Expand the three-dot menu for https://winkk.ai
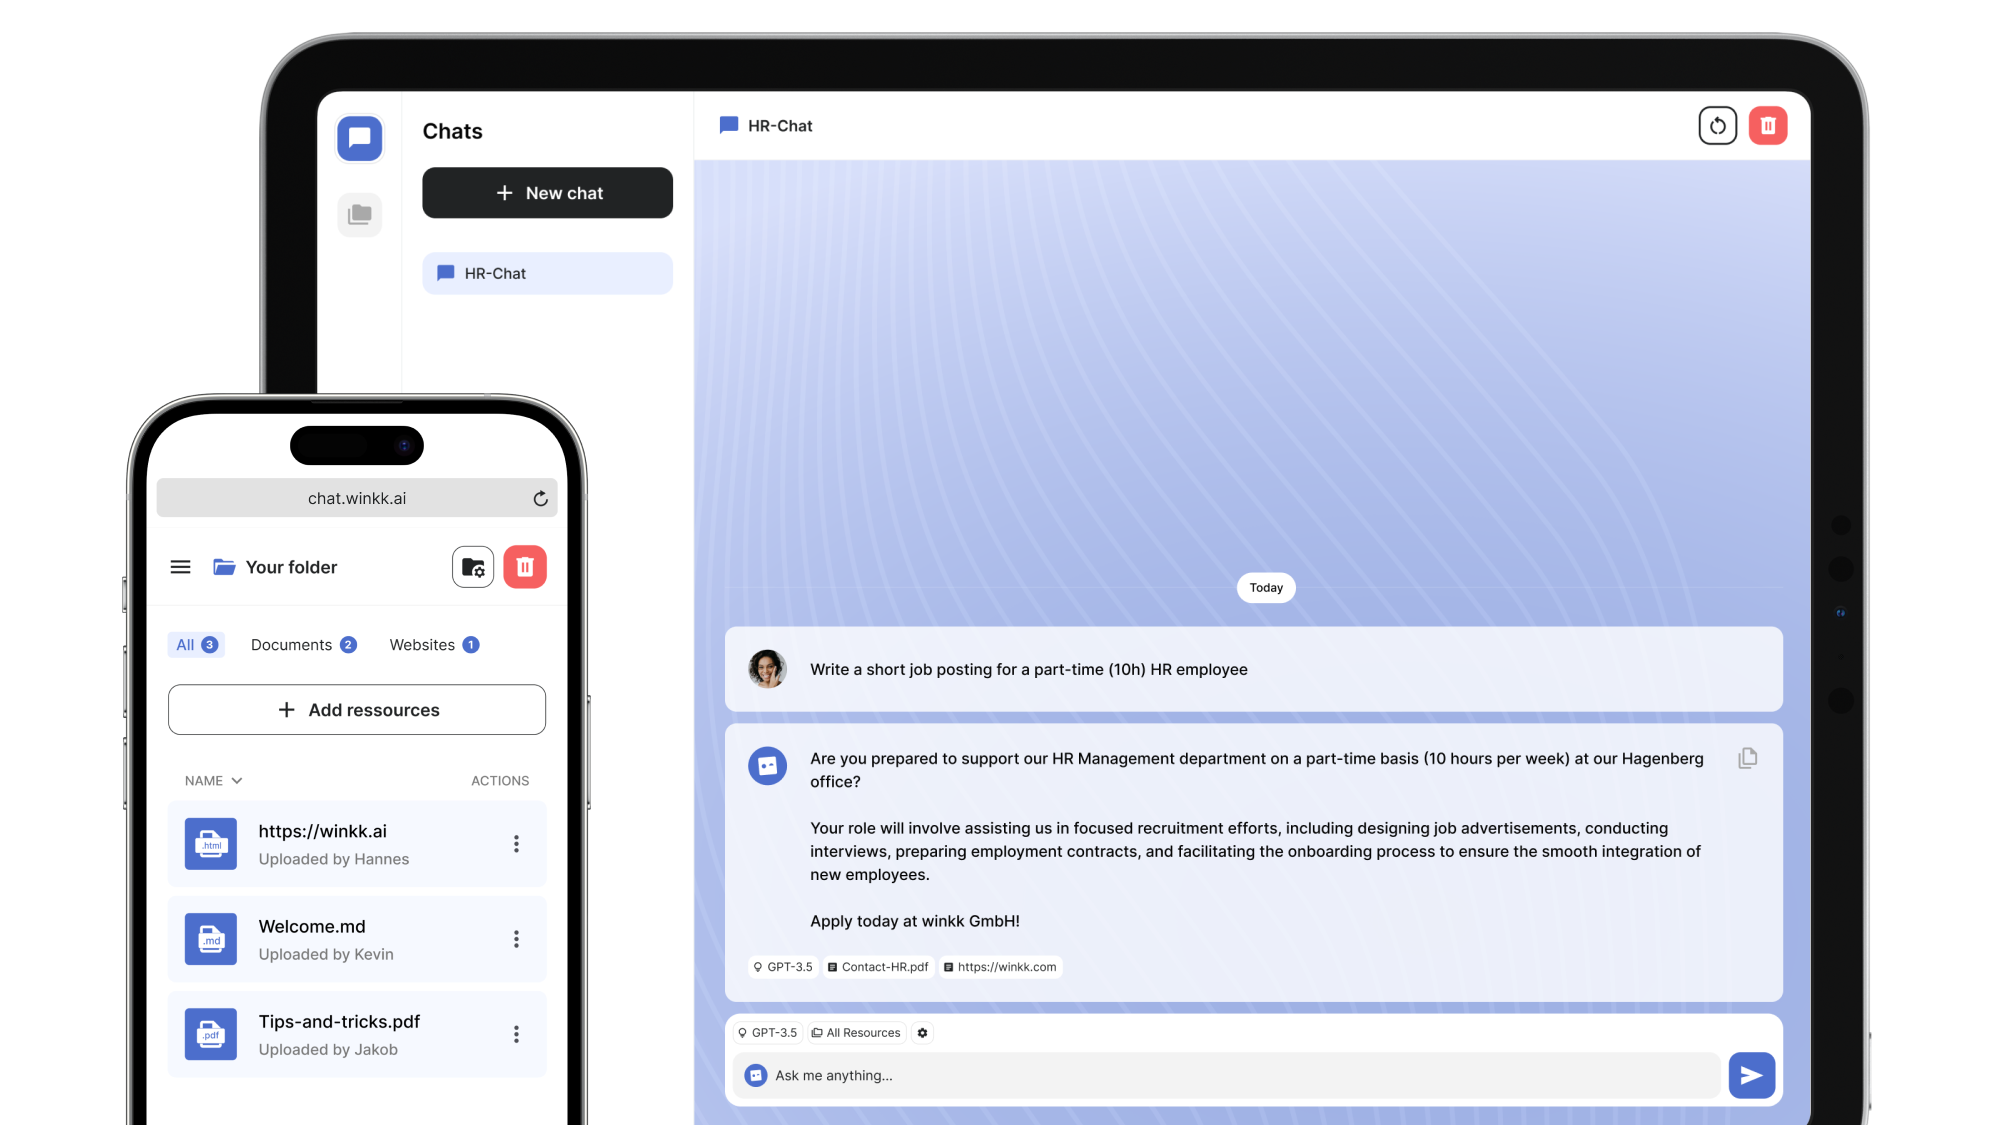This screenshot has width=2000, height=1125. [518, 842]
